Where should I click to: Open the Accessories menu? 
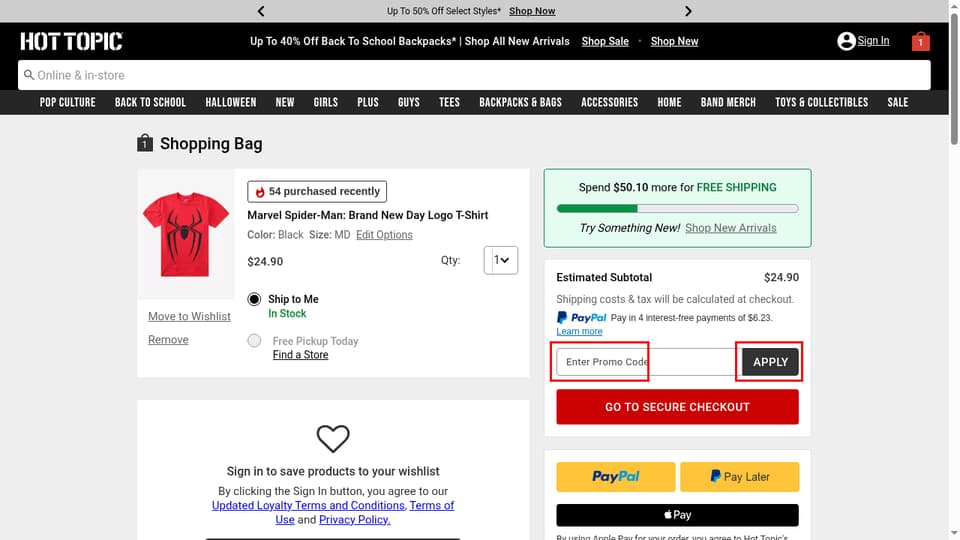609,102
